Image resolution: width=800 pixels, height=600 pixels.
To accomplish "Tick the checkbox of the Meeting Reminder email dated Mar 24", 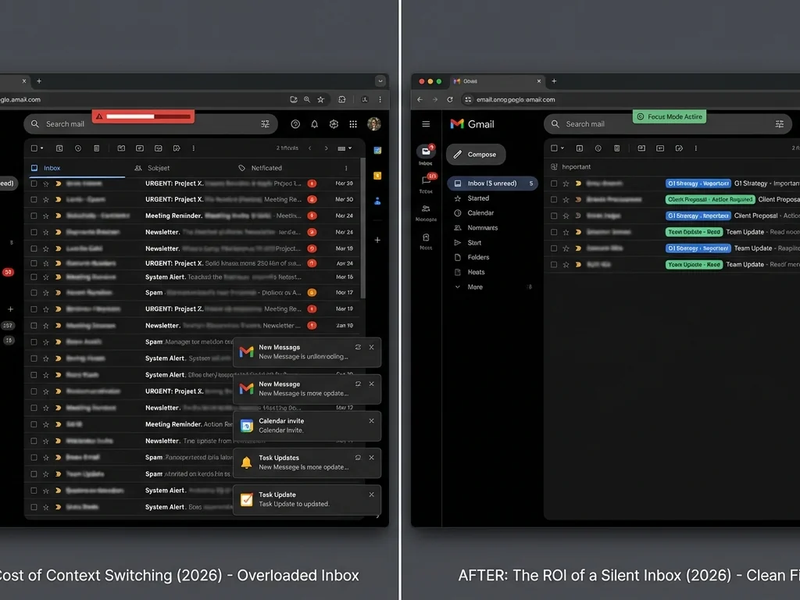I will 33,215.
